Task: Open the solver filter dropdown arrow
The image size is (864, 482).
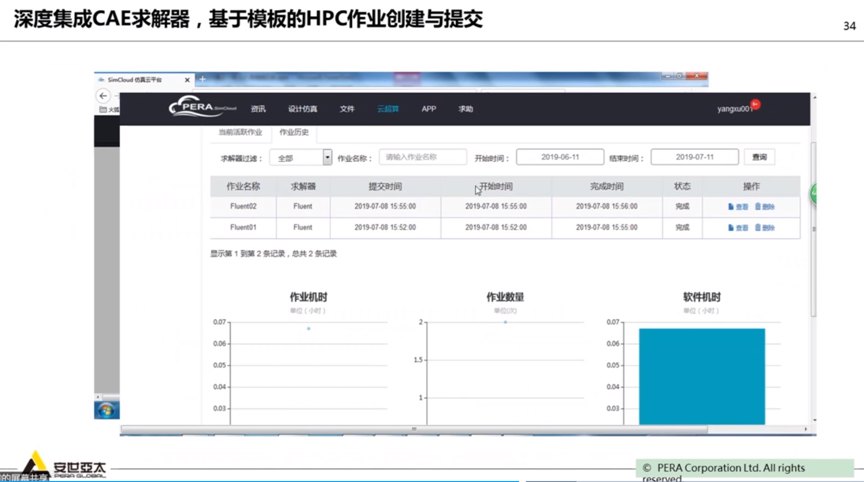Action: [327, 157]
